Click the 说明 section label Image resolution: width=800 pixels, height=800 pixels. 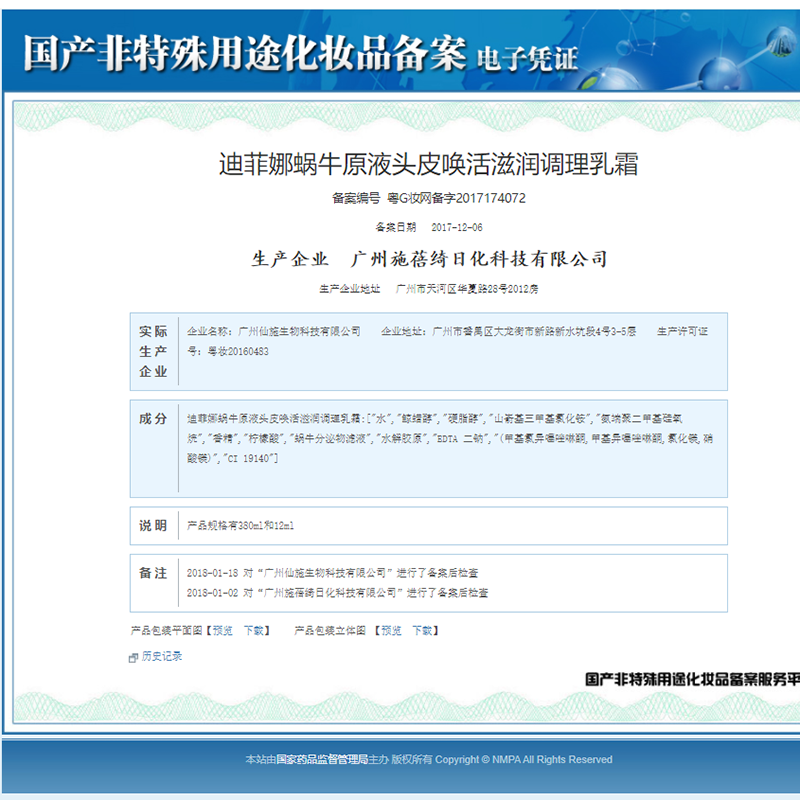153,526
